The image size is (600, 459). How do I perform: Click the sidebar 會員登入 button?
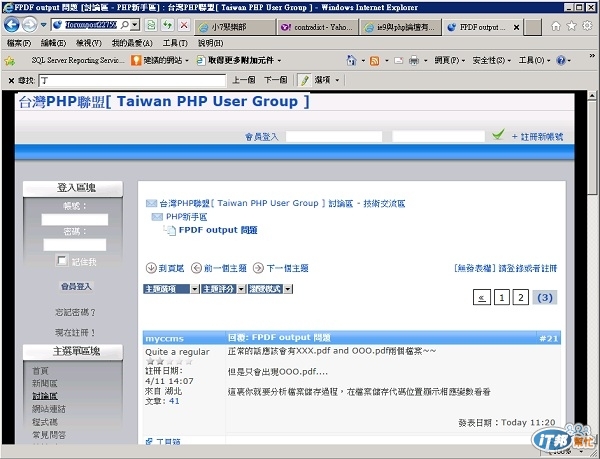pyautogui.click(x=76, y=286)
